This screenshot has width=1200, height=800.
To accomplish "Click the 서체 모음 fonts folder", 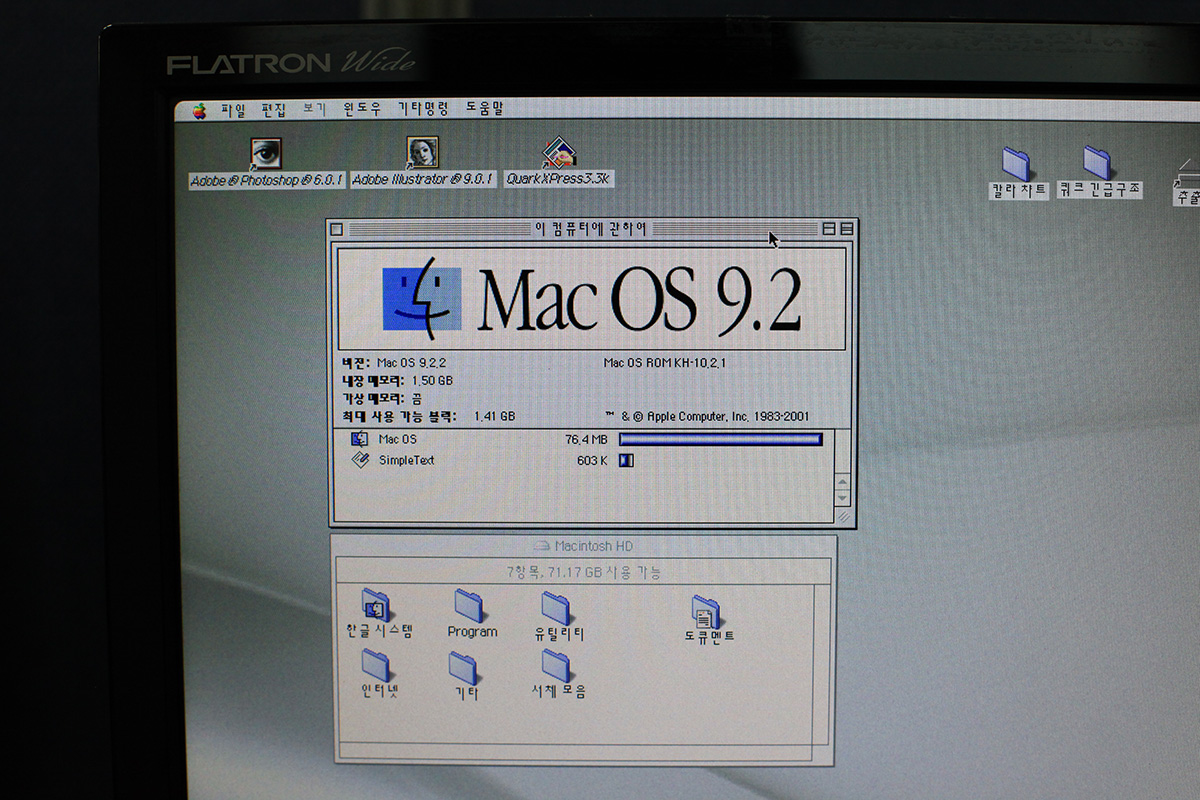I will point(557,666).
